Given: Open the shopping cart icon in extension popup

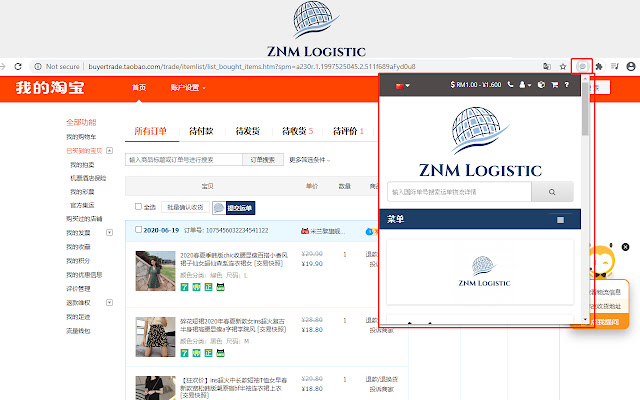Looking at the screenshot, I should click(555, 84).
